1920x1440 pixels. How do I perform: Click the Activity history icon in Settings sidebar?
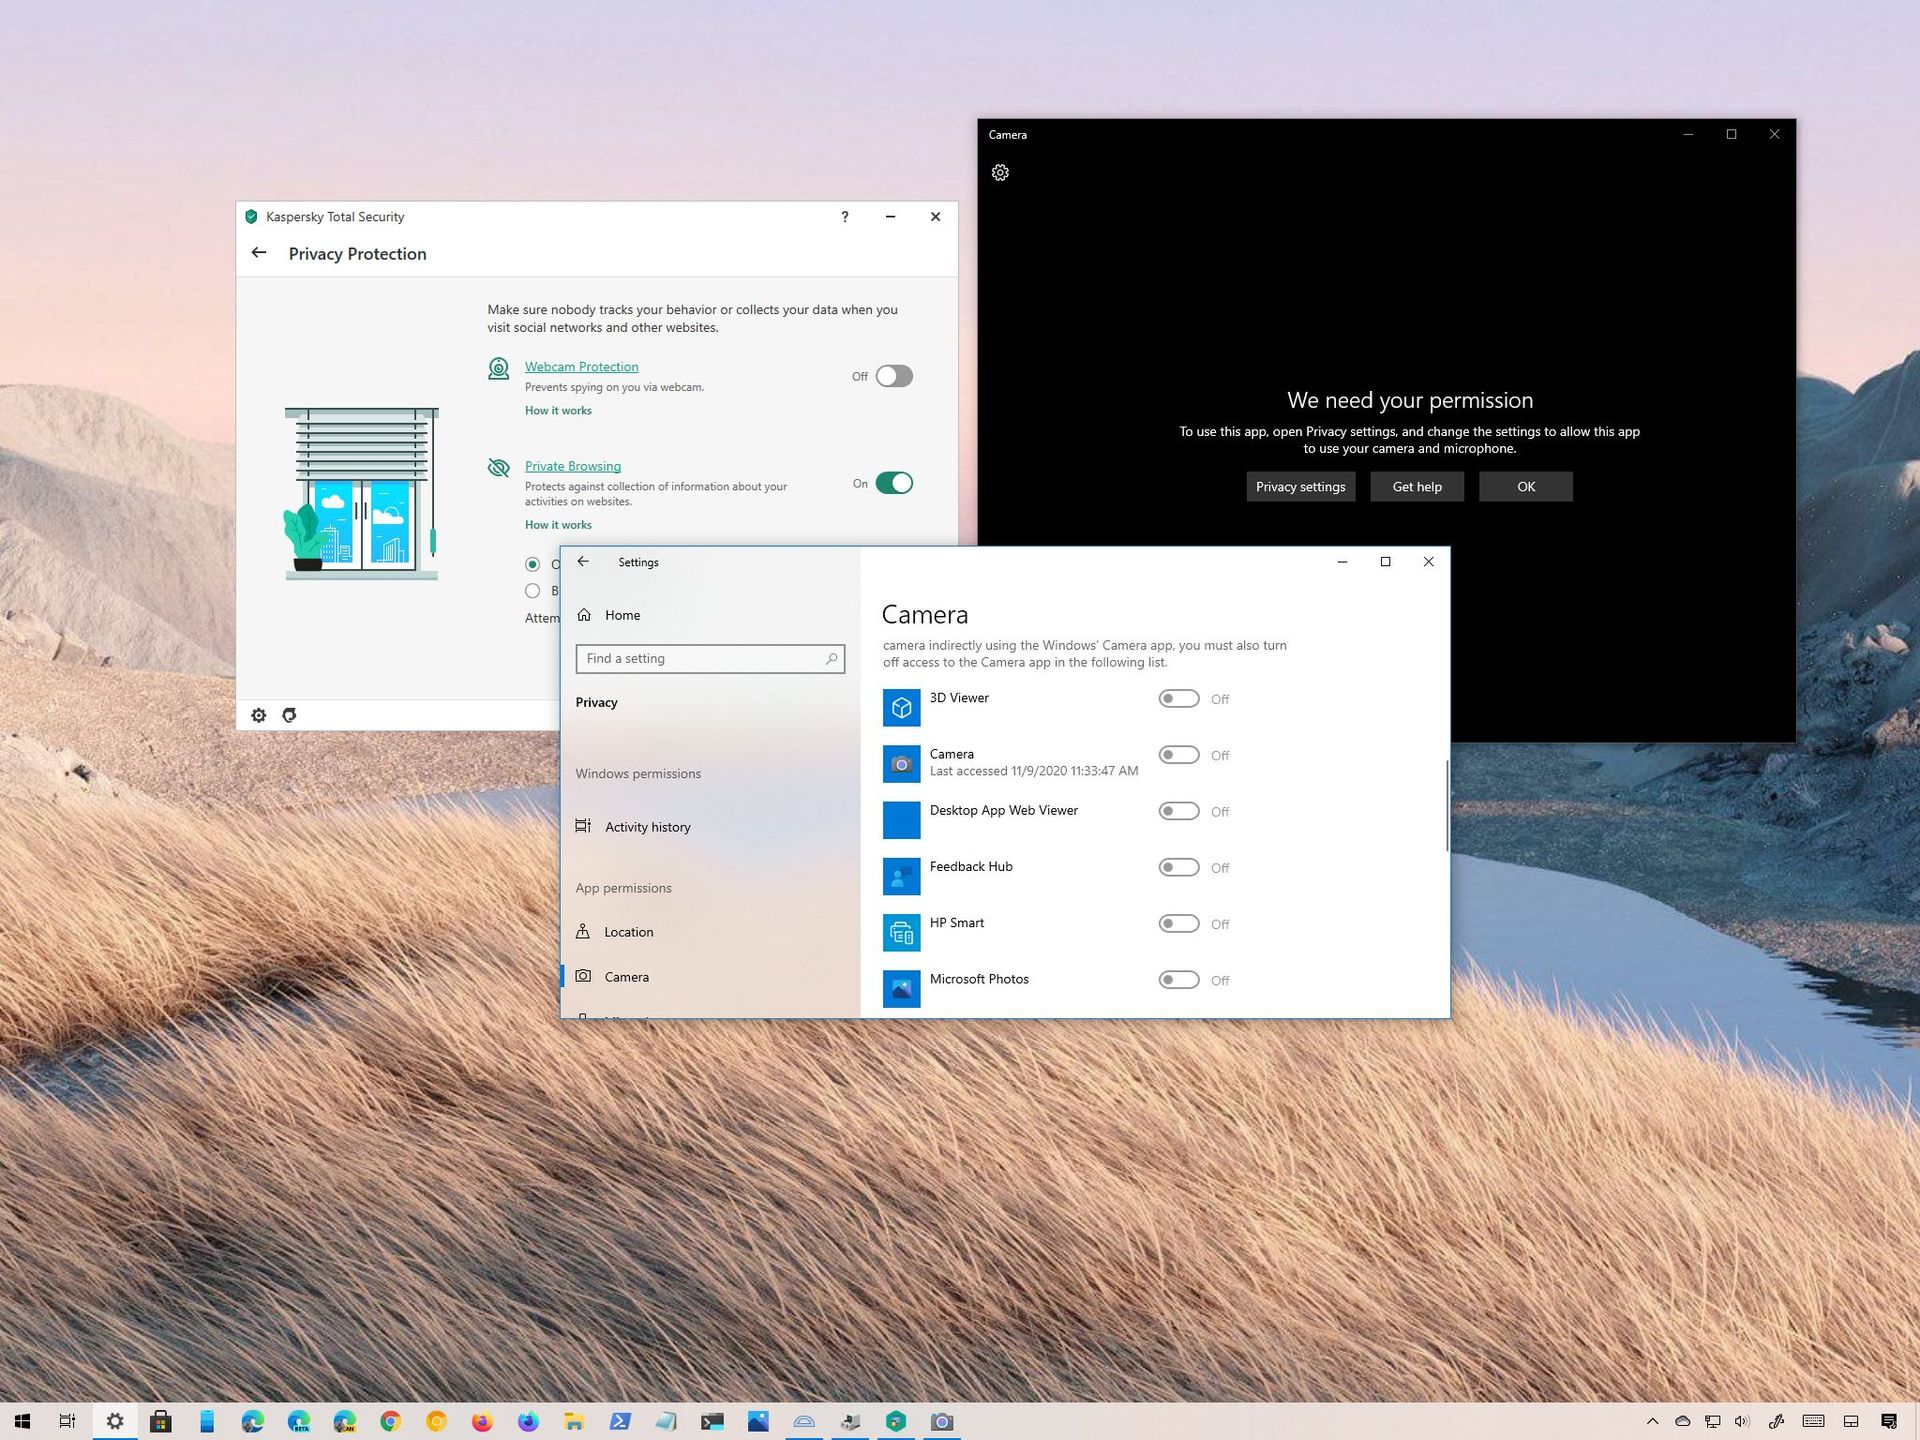pyautogui.click(x=583, y=826)
